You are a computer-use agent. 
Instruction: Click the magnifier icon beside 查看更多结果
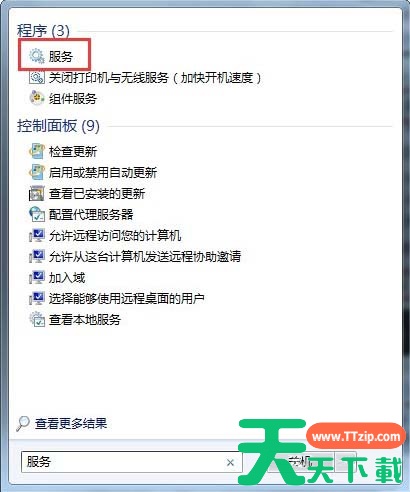(23, 424)
